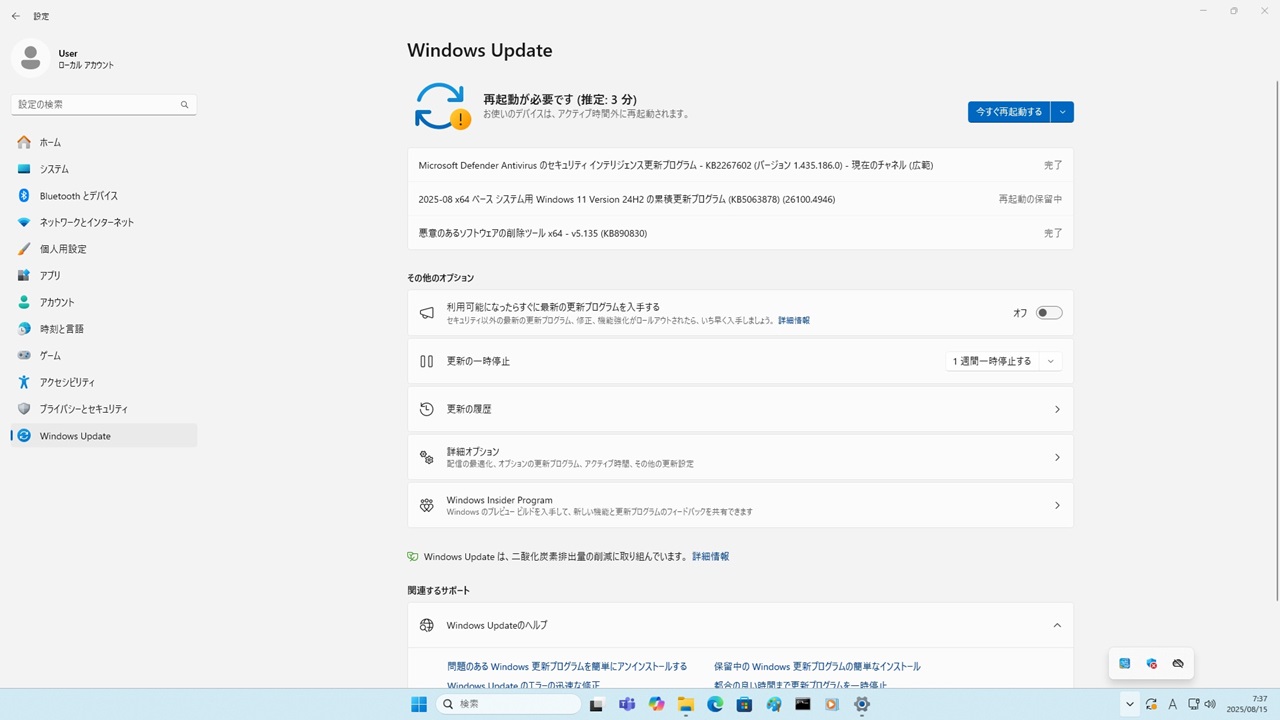
Task: Click the プライバシーとセキュリティ shield icon
Action: pos(24,409)
